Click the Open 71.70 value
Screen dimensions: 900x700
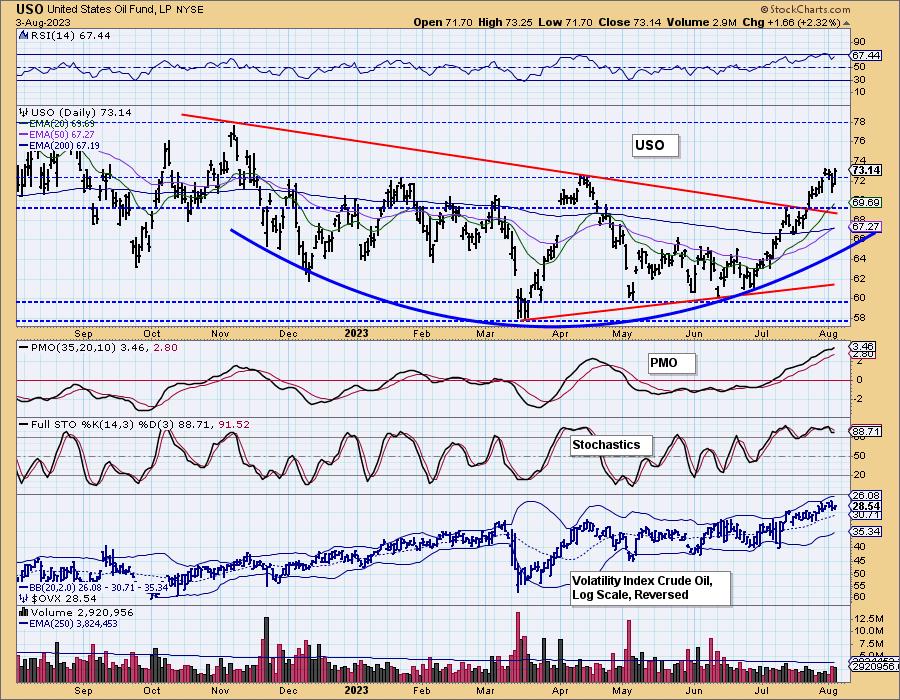coord(443,22)
